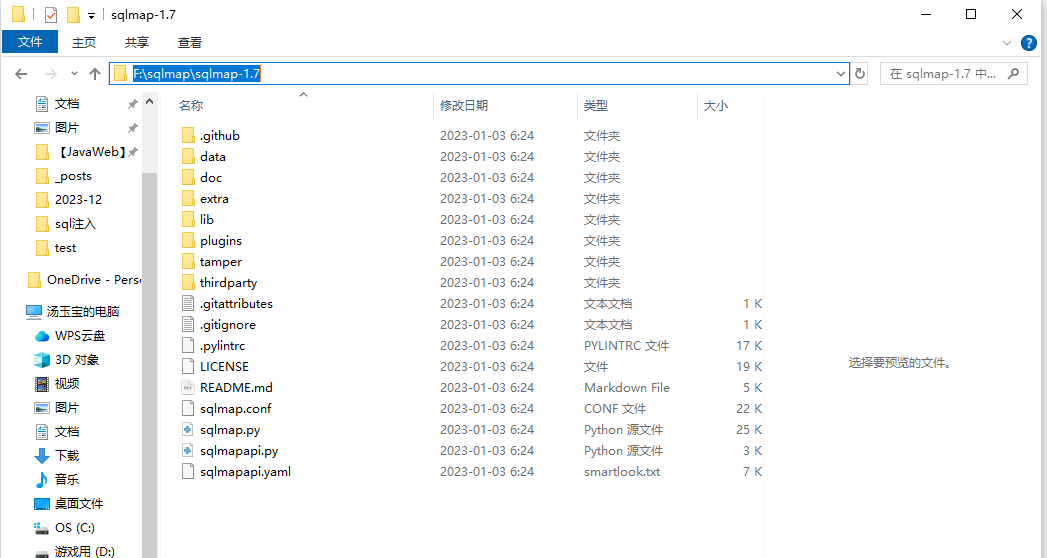1047x558 pixels.
Task: Select the .gitattributes file icon
Action: point(188,304)
